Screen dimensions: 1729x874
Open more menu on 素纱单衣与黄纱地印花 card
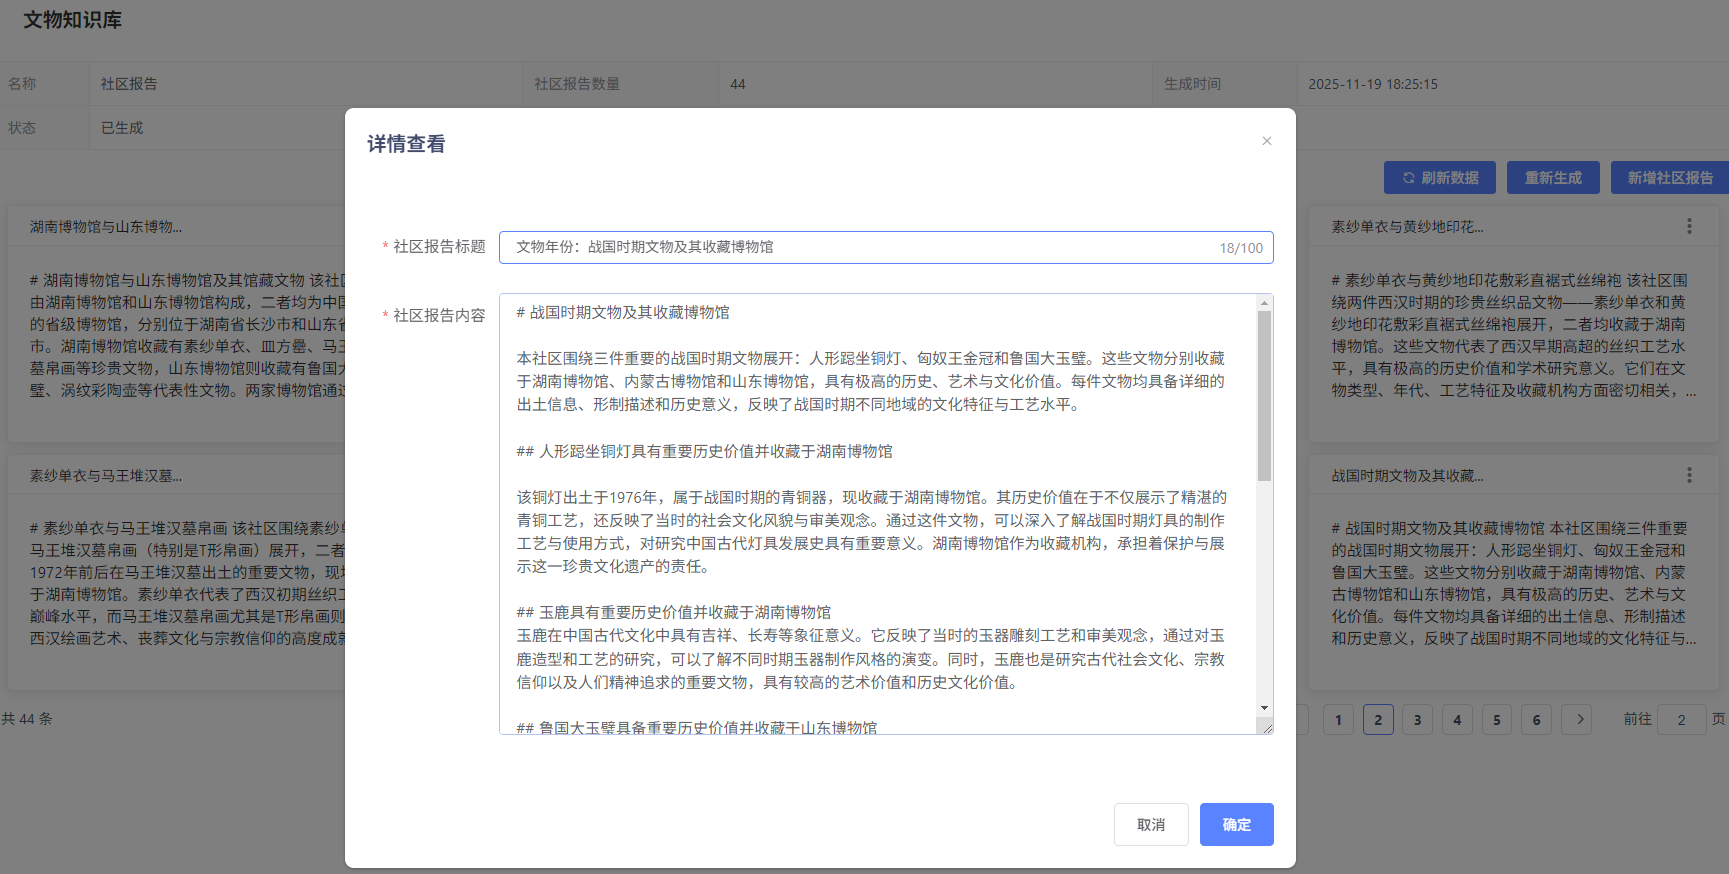(x=1689, y=226)
